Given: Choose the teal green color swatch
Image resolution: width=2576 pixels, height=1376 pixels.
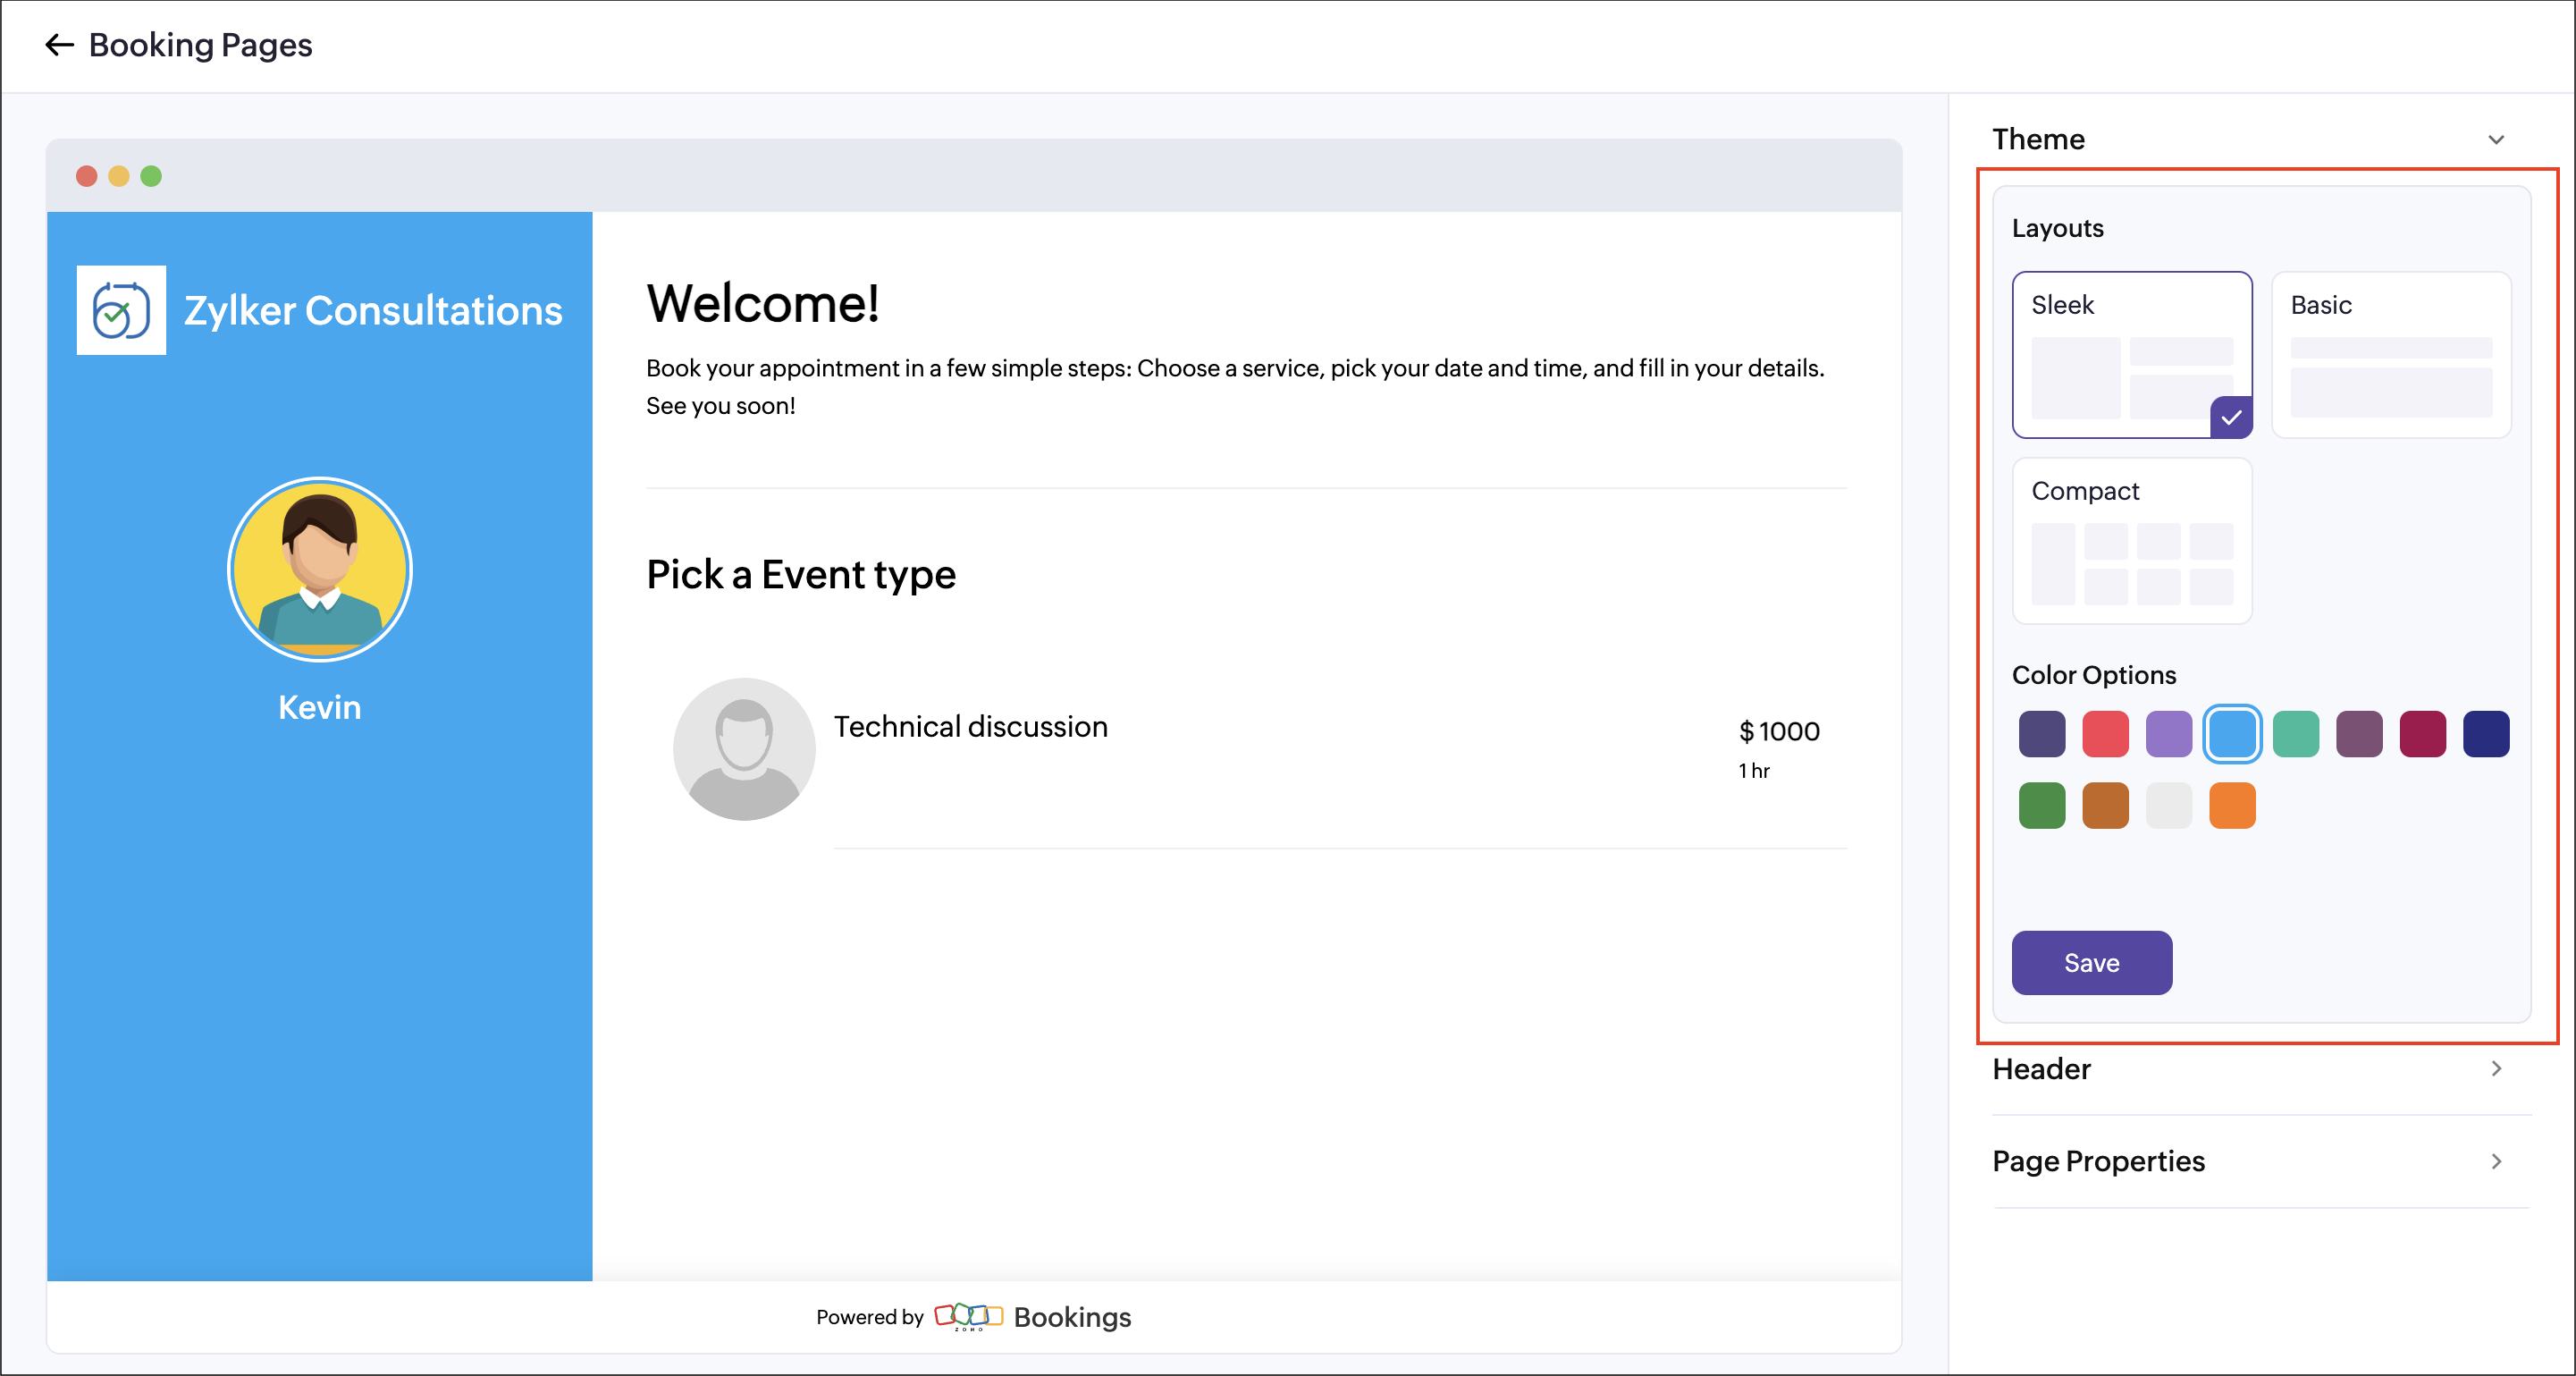Looking at the screenshot, I should pyautogui.click(x=2295, y=734).
